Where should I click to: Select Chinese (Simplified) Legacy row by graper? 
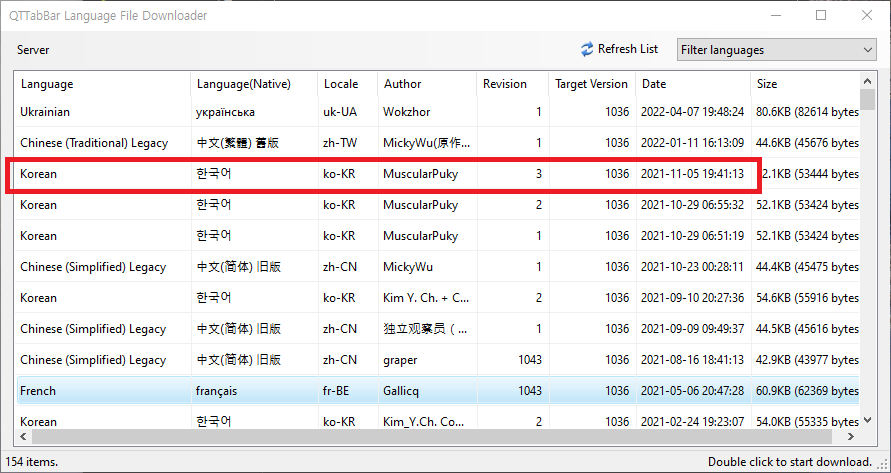click(x=437, y=360)
